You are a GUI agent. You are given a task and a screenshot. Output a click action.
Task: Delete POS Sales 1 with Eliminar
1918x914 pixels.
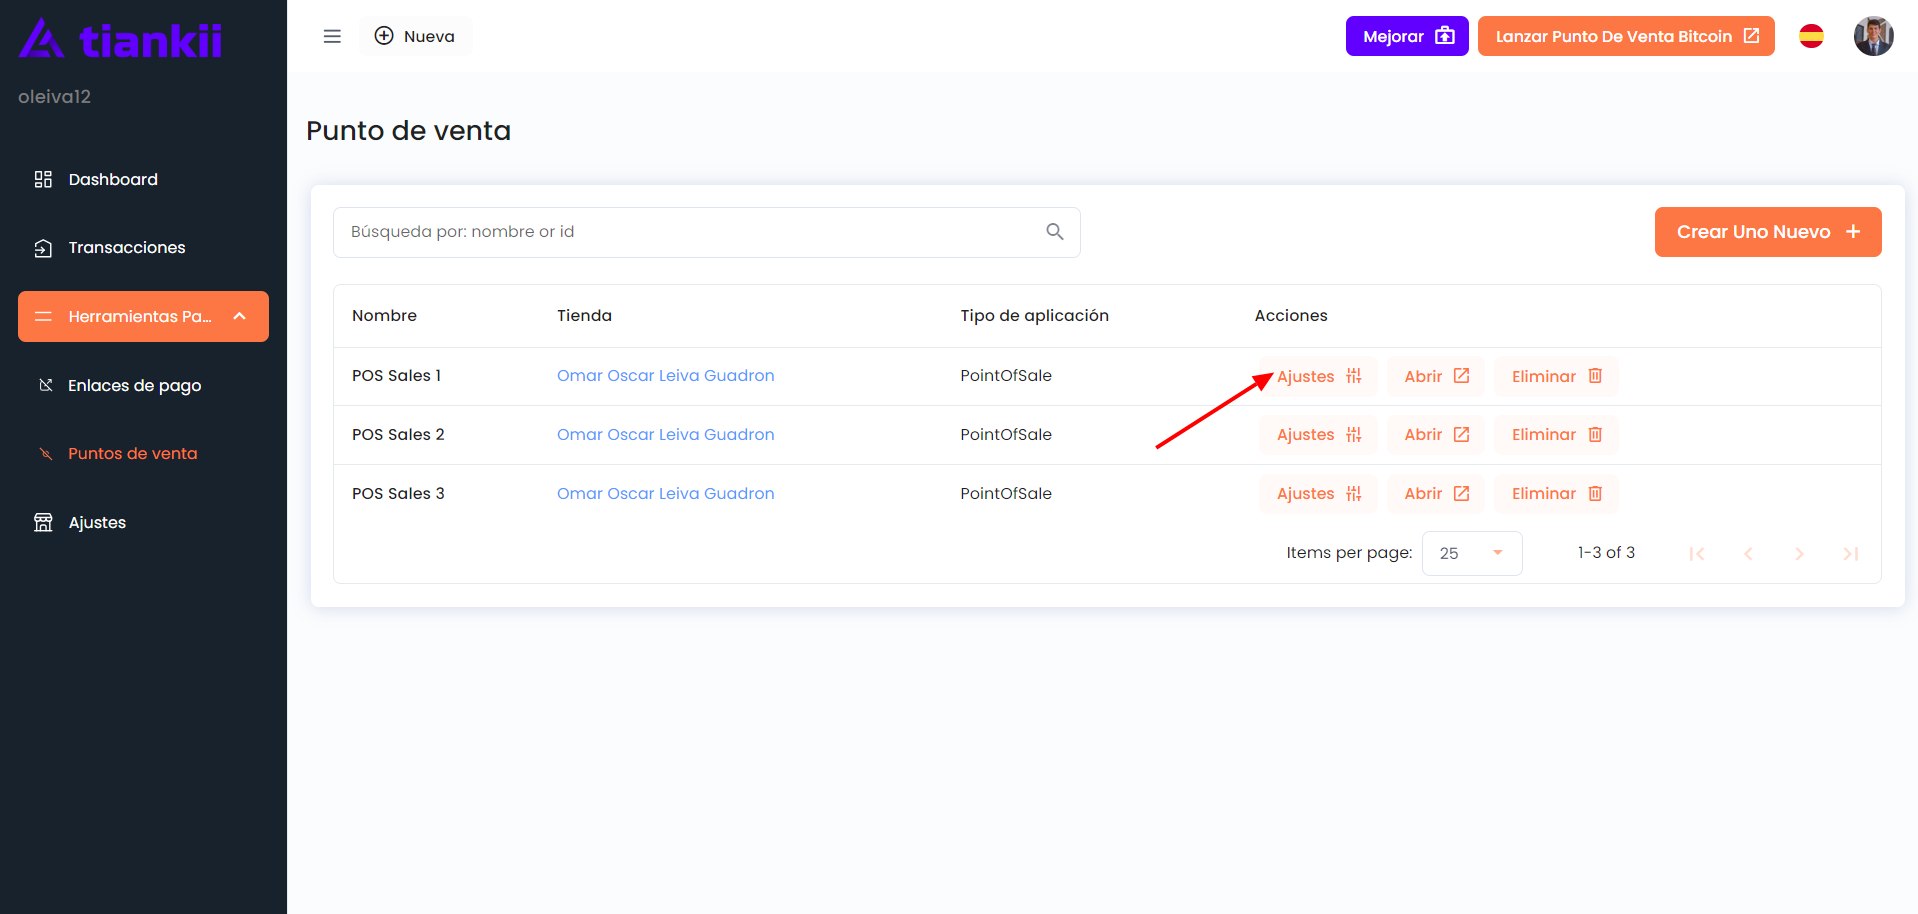pos(1556,376)
